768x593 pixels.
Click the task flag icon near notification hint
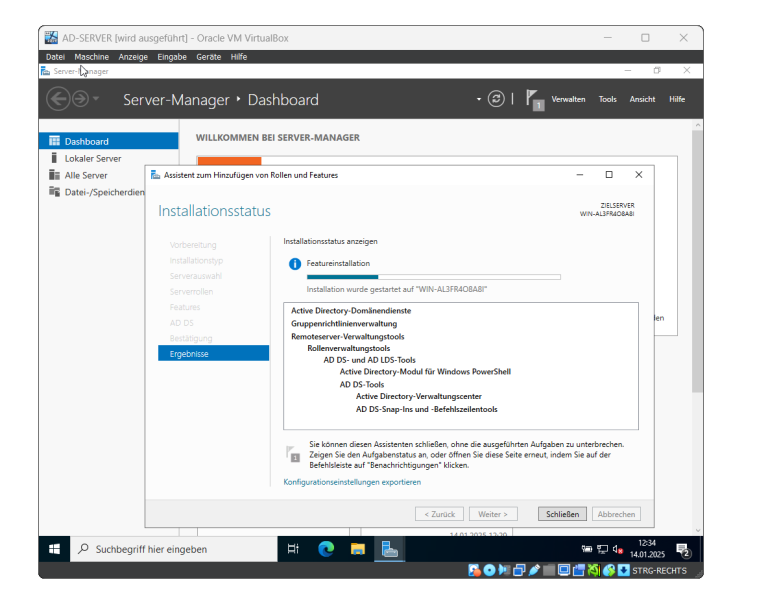[293, 453]
